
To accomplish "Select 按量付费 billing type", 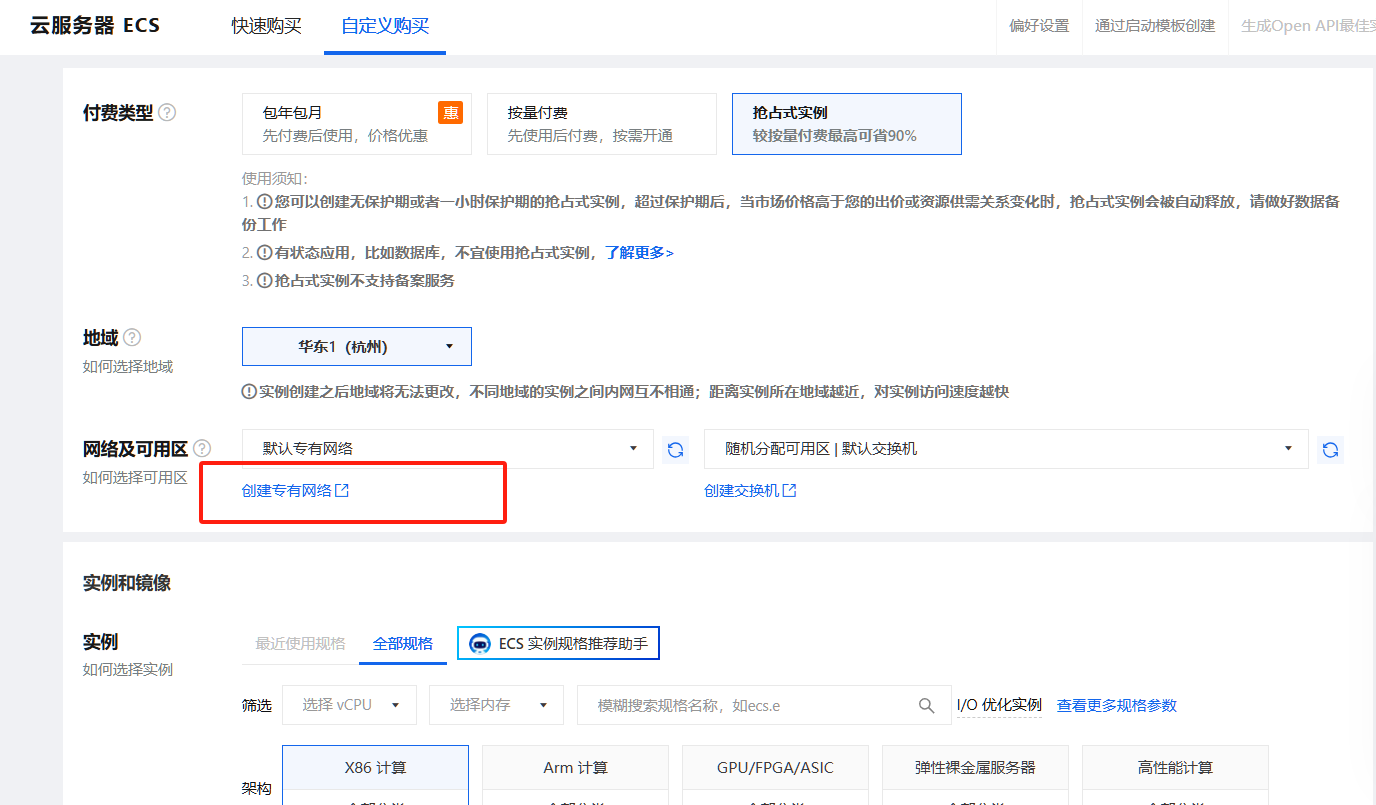I will (x=602, y=124).
